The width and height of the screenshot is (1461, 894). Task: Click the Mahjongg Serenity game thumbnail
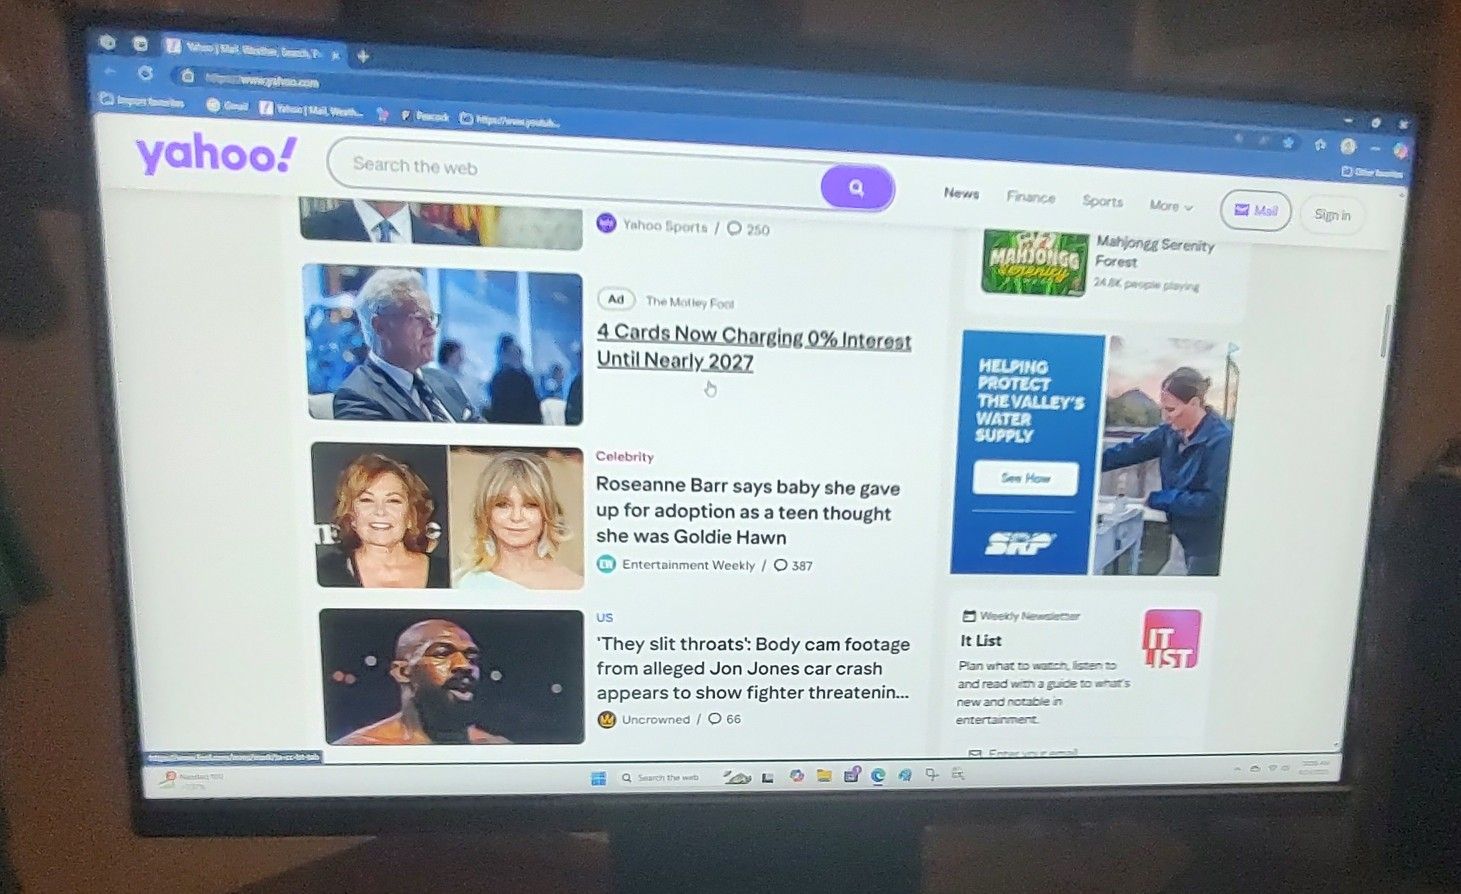pyautogui.click(x=1034, y=263)
